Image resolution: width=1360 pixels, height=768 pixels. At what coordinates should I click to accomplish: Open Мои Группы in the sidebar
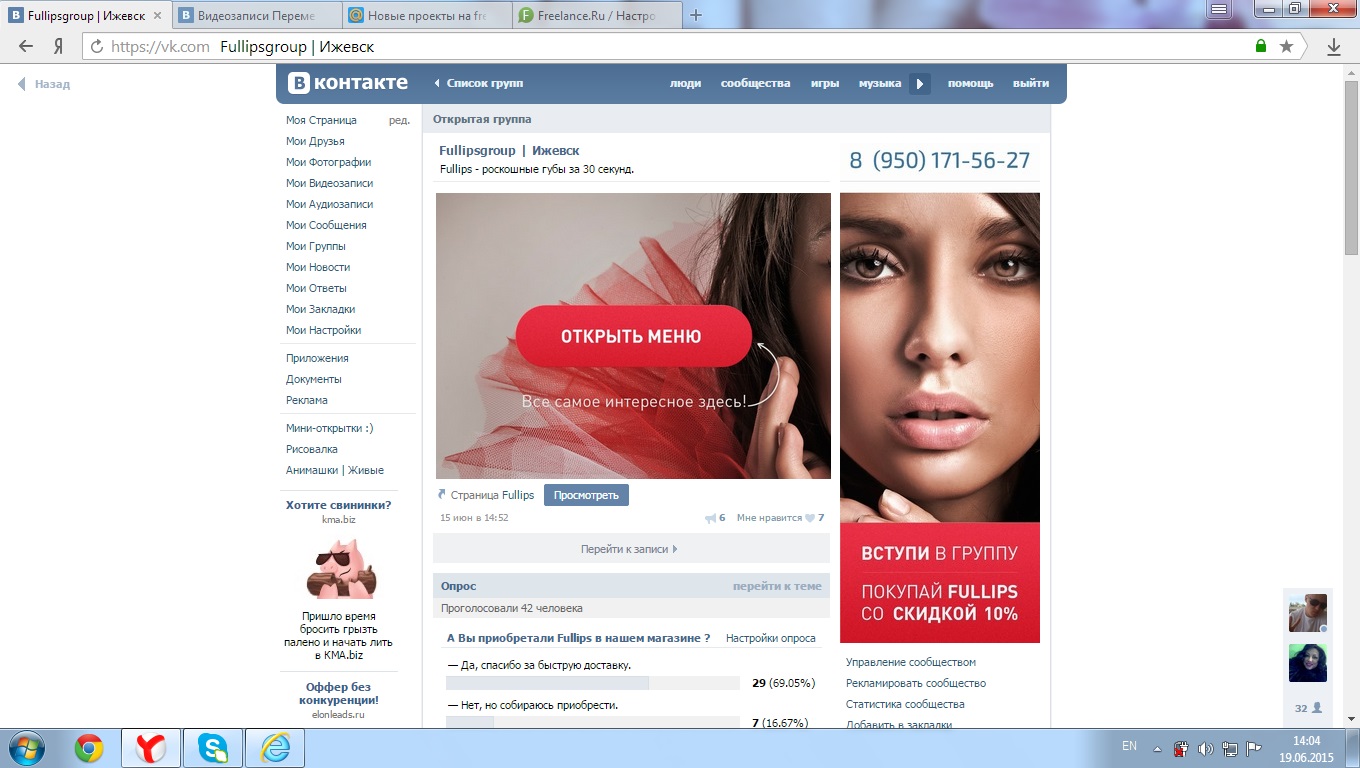(315, 246)
